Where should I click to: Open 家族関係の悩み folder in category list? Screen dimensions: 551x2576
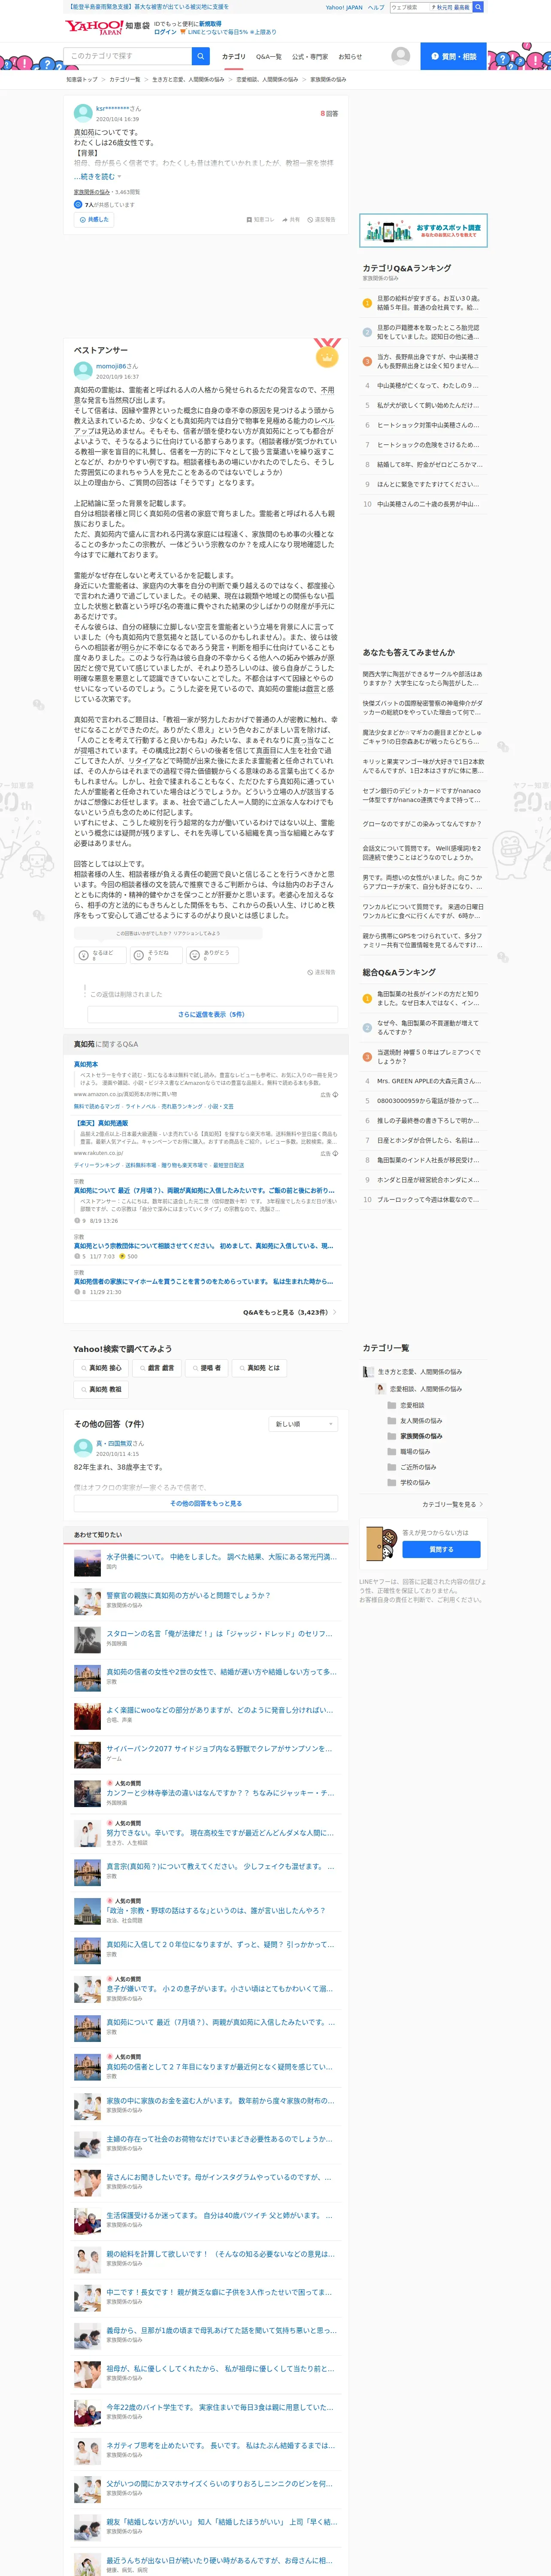tap(415, 1436)
